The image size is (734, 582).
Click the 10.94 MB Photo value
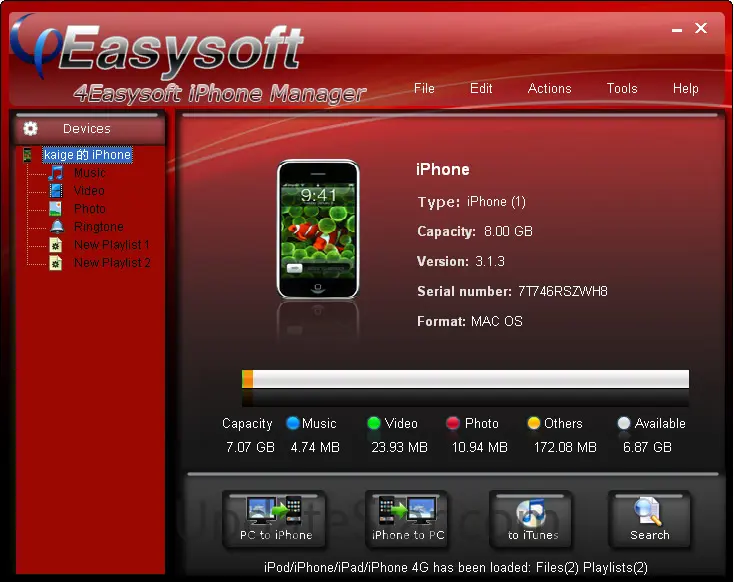point(480,447)
